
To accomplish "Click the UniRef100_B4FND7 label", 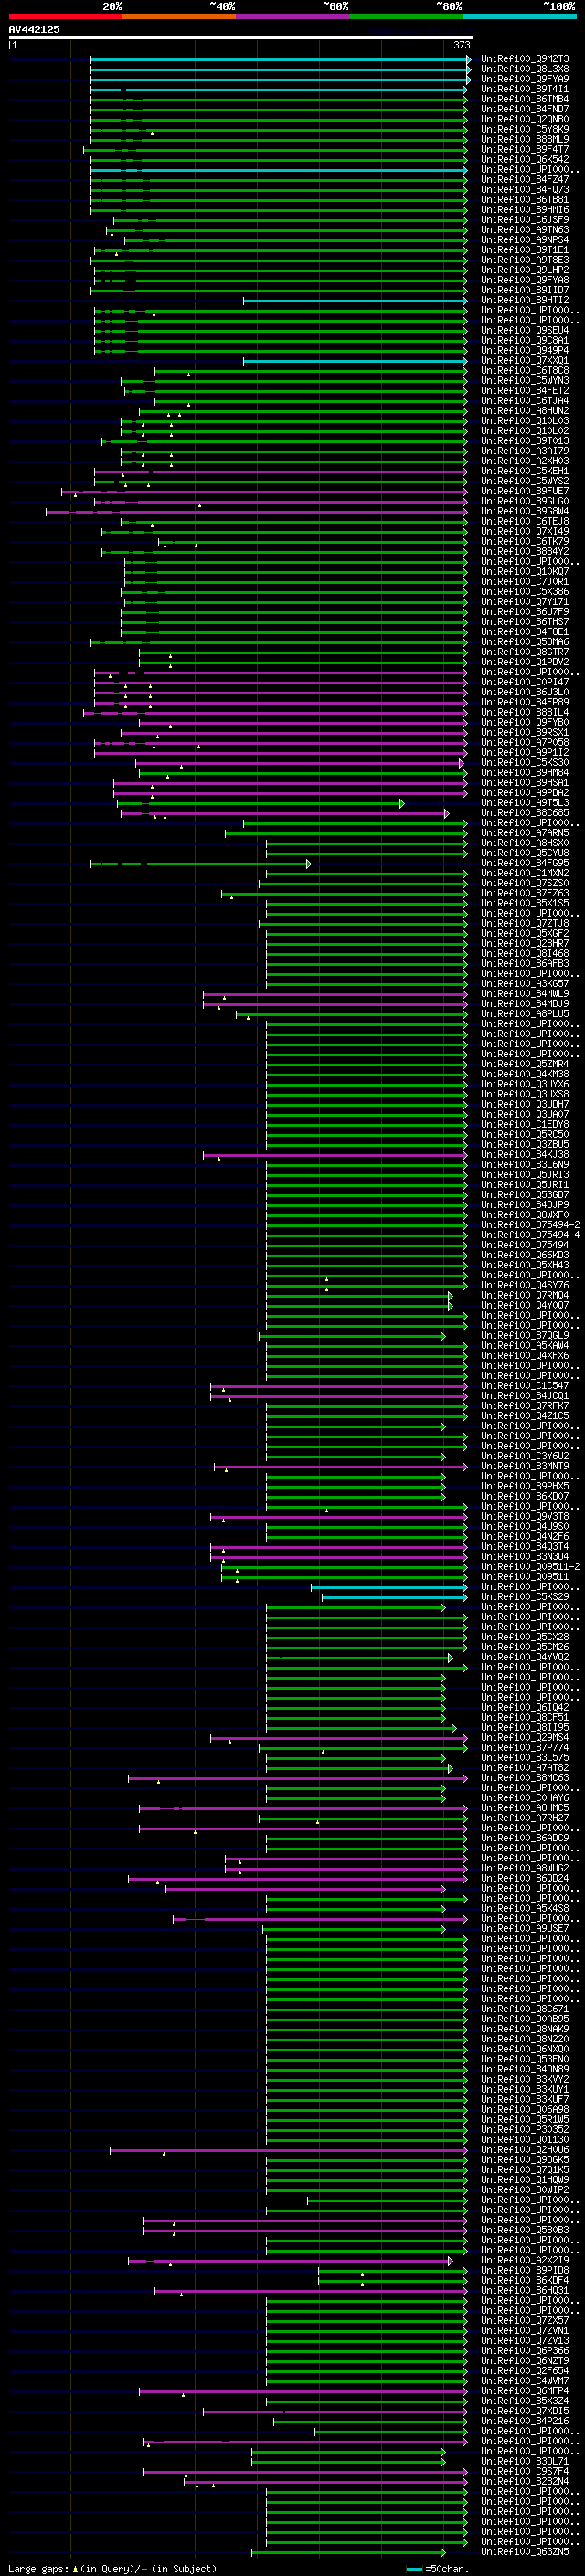I will tap(525, 109).
